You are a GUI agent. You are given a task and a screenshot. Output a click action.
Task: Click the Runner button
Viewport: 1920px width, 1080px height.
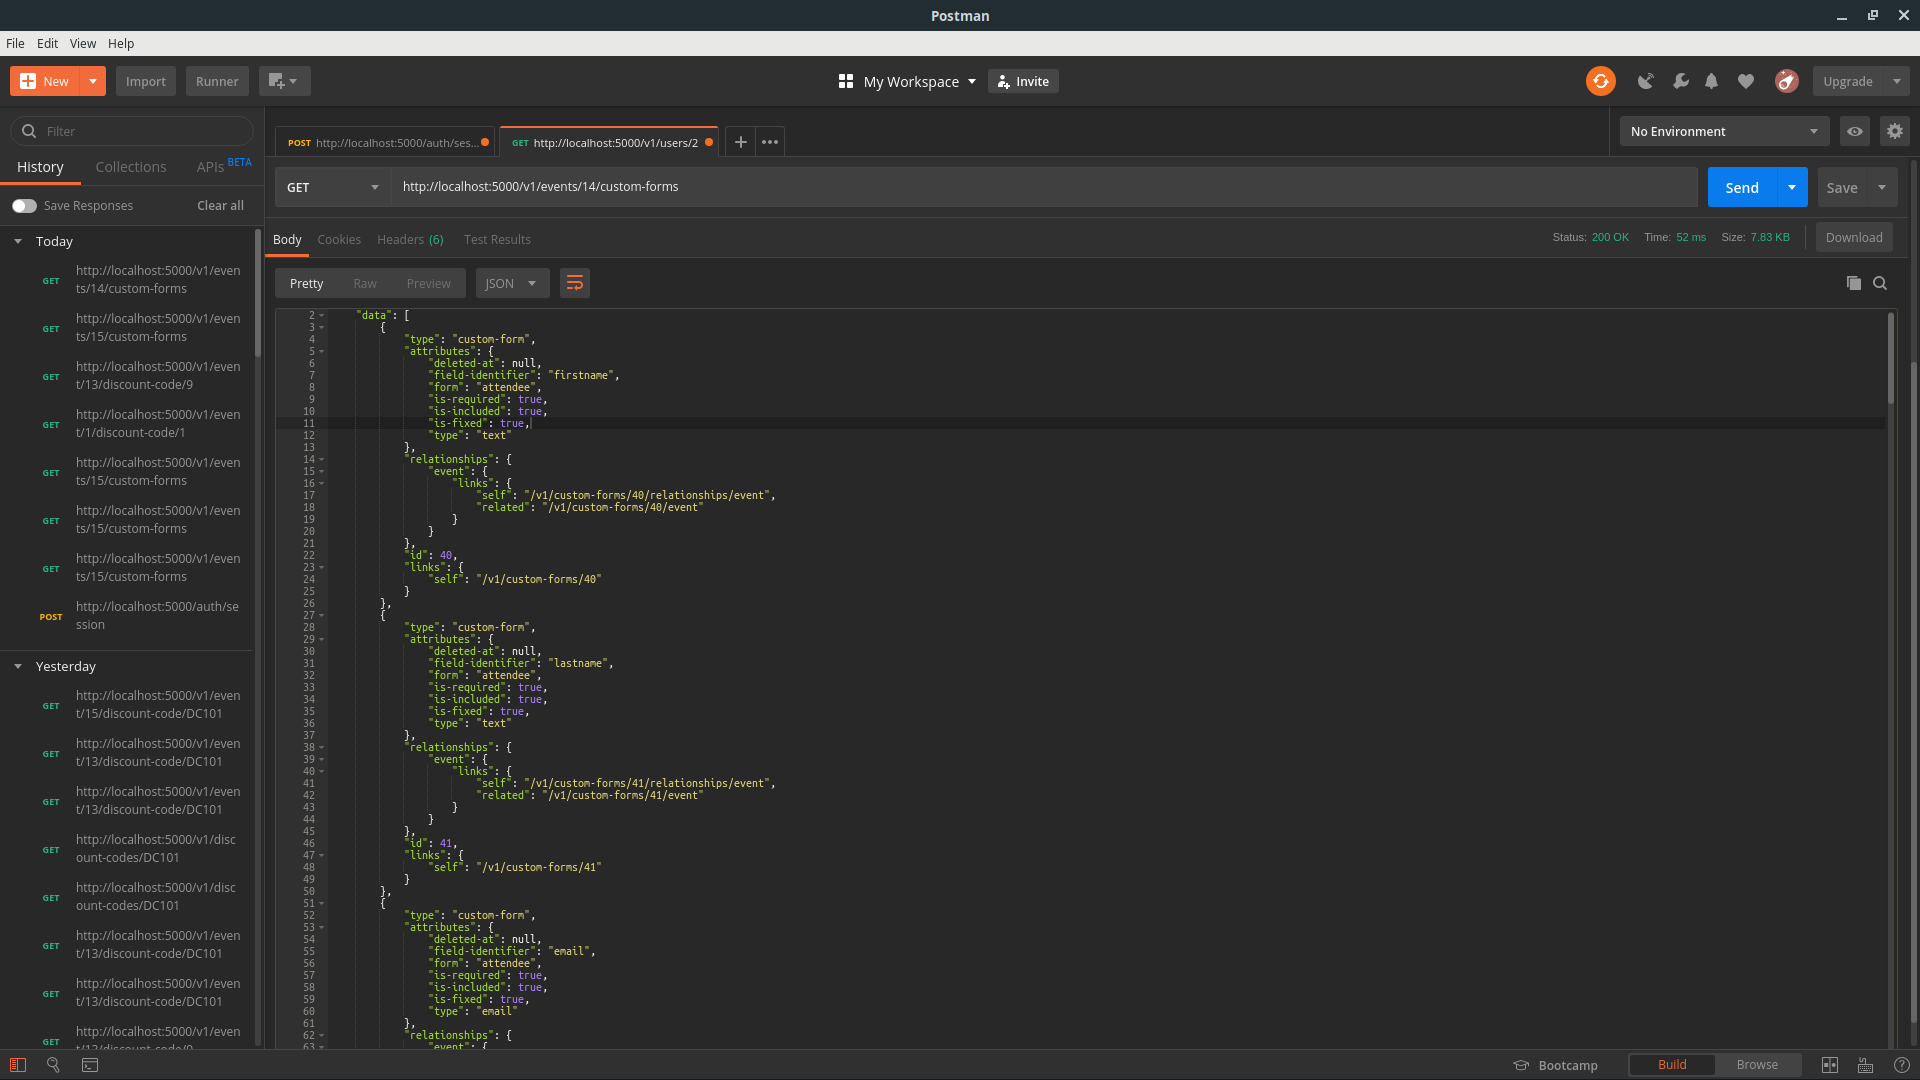217,81
